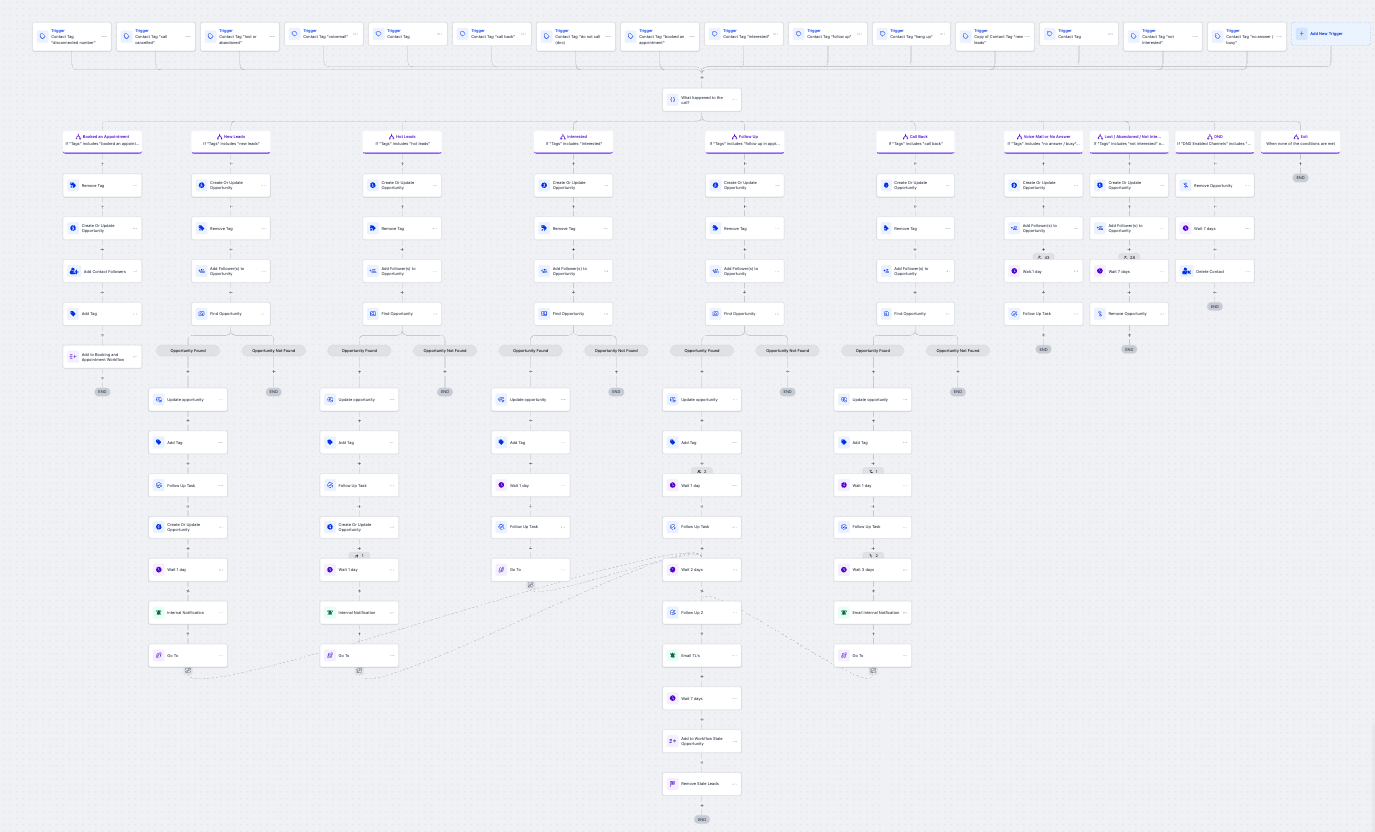Click the Add New Trigger button
Image resolution: width=1375 pixels, height=832 pixels.
(1331, 34)
